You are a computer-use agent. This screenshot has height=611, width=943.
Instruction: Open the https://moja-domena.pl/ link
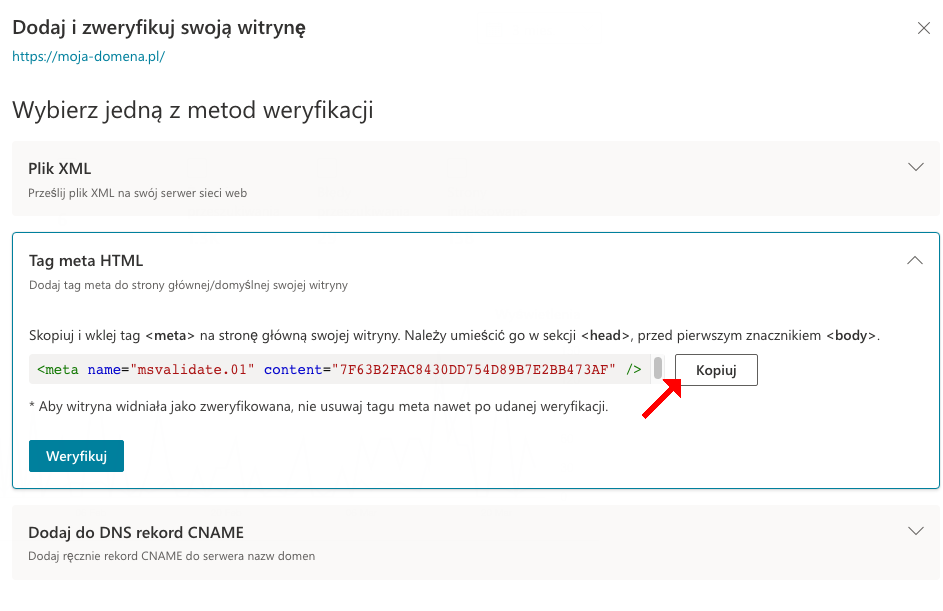(x=88, y=57)
